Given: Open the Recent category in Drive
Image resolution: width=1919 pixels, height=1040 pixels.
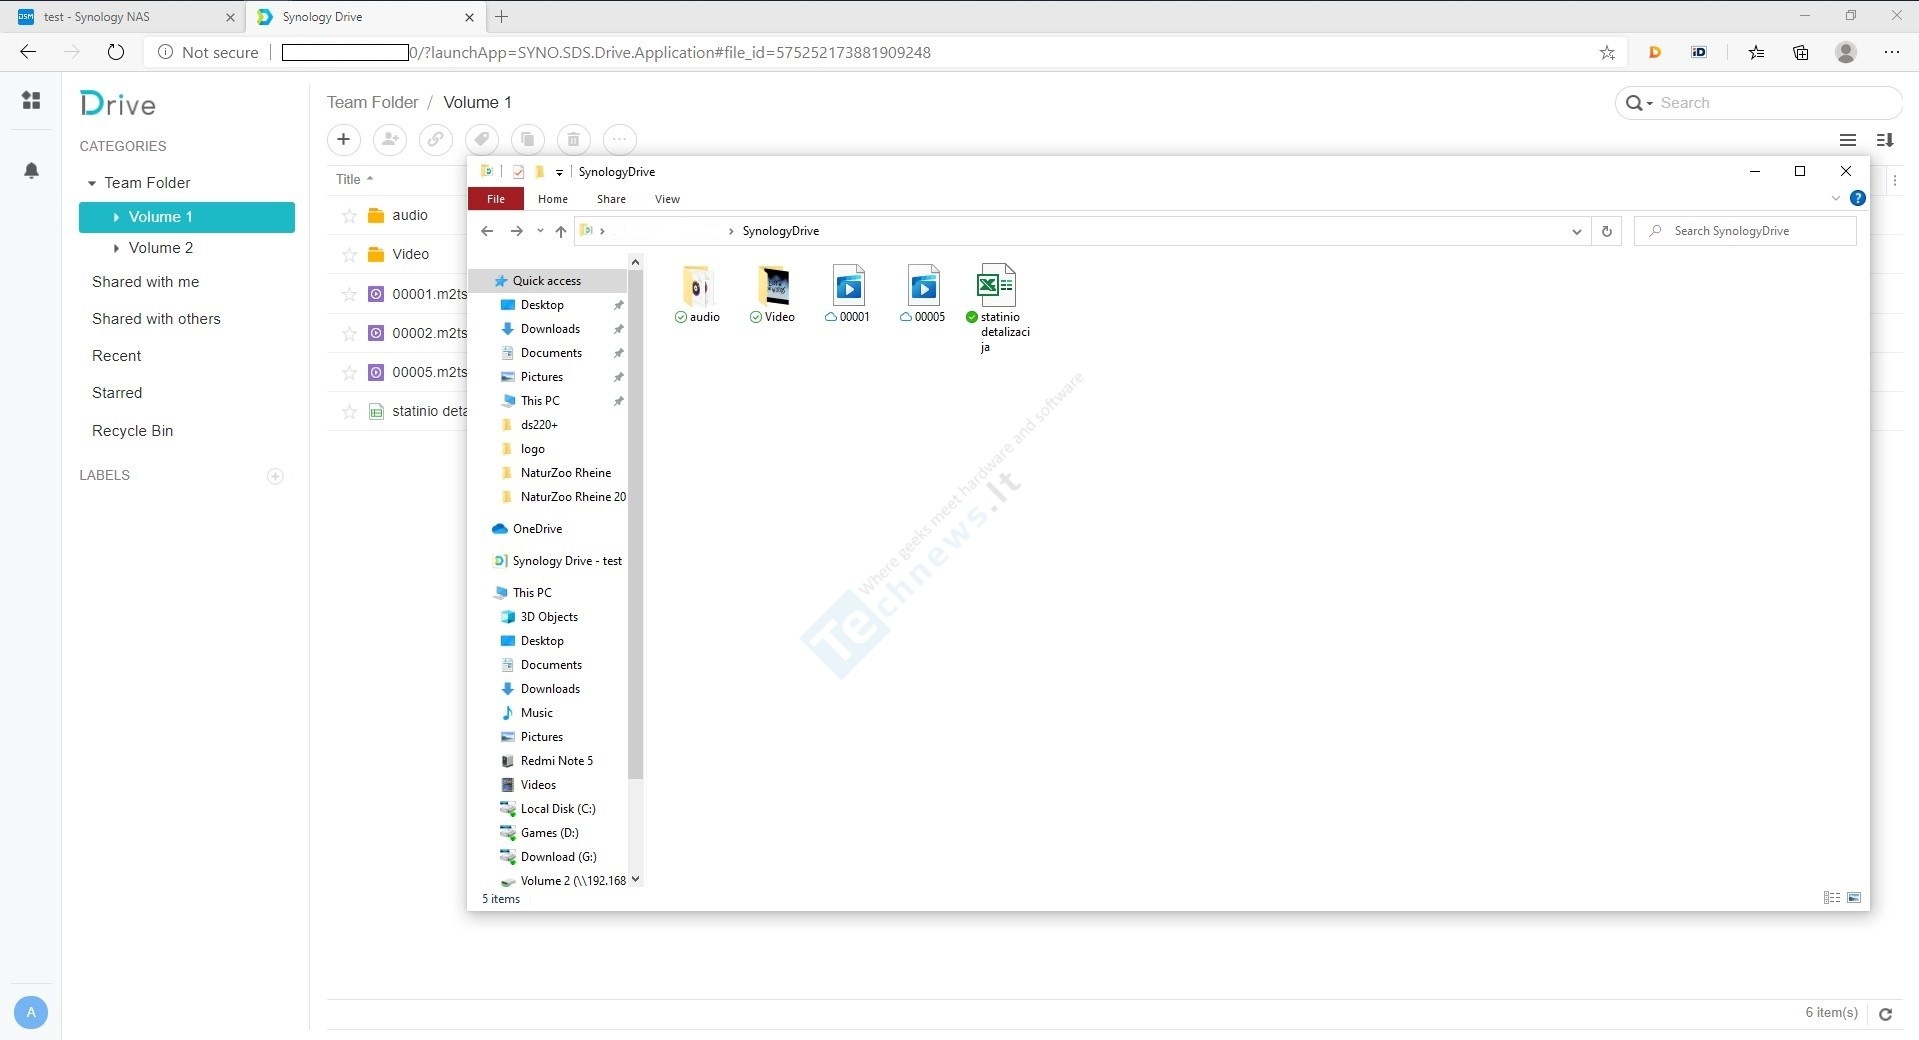Looking at the screenshot, I should (116, 356).
